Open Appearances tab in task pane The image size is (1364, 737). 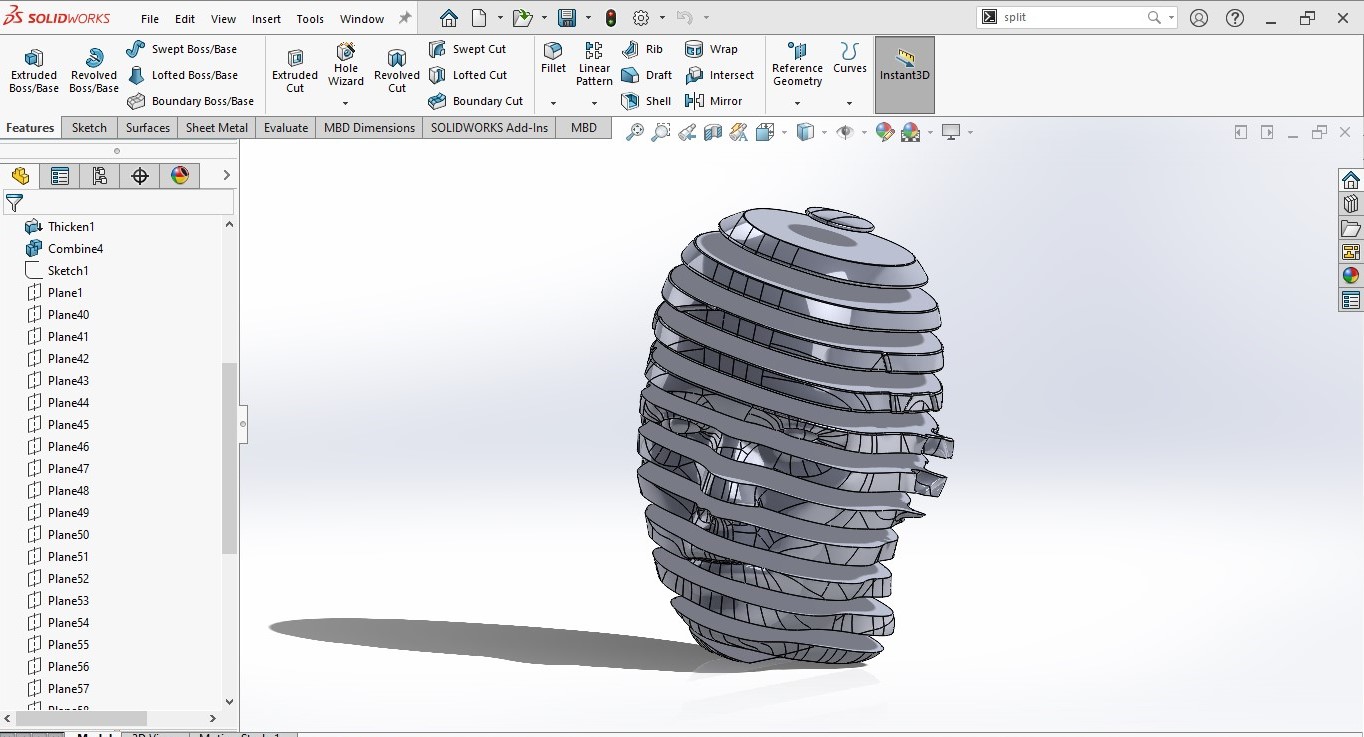pyautogui.click(x=1351, y=276)
